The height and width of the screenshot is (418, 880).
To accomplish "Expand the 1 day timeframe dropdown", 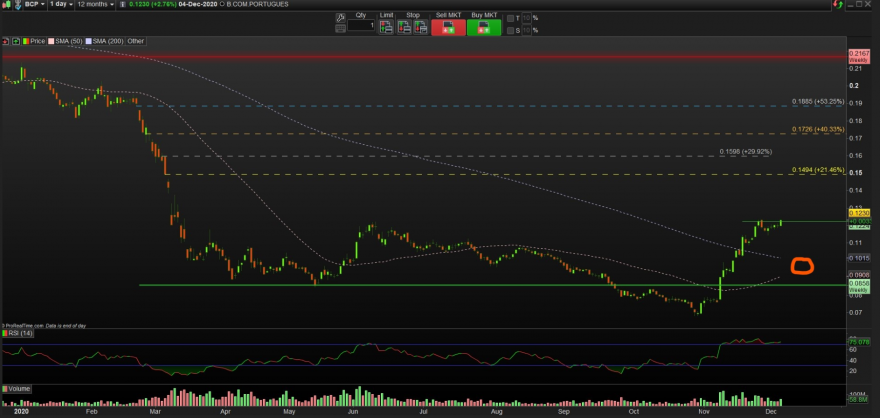I will click(x=61, y=4).
